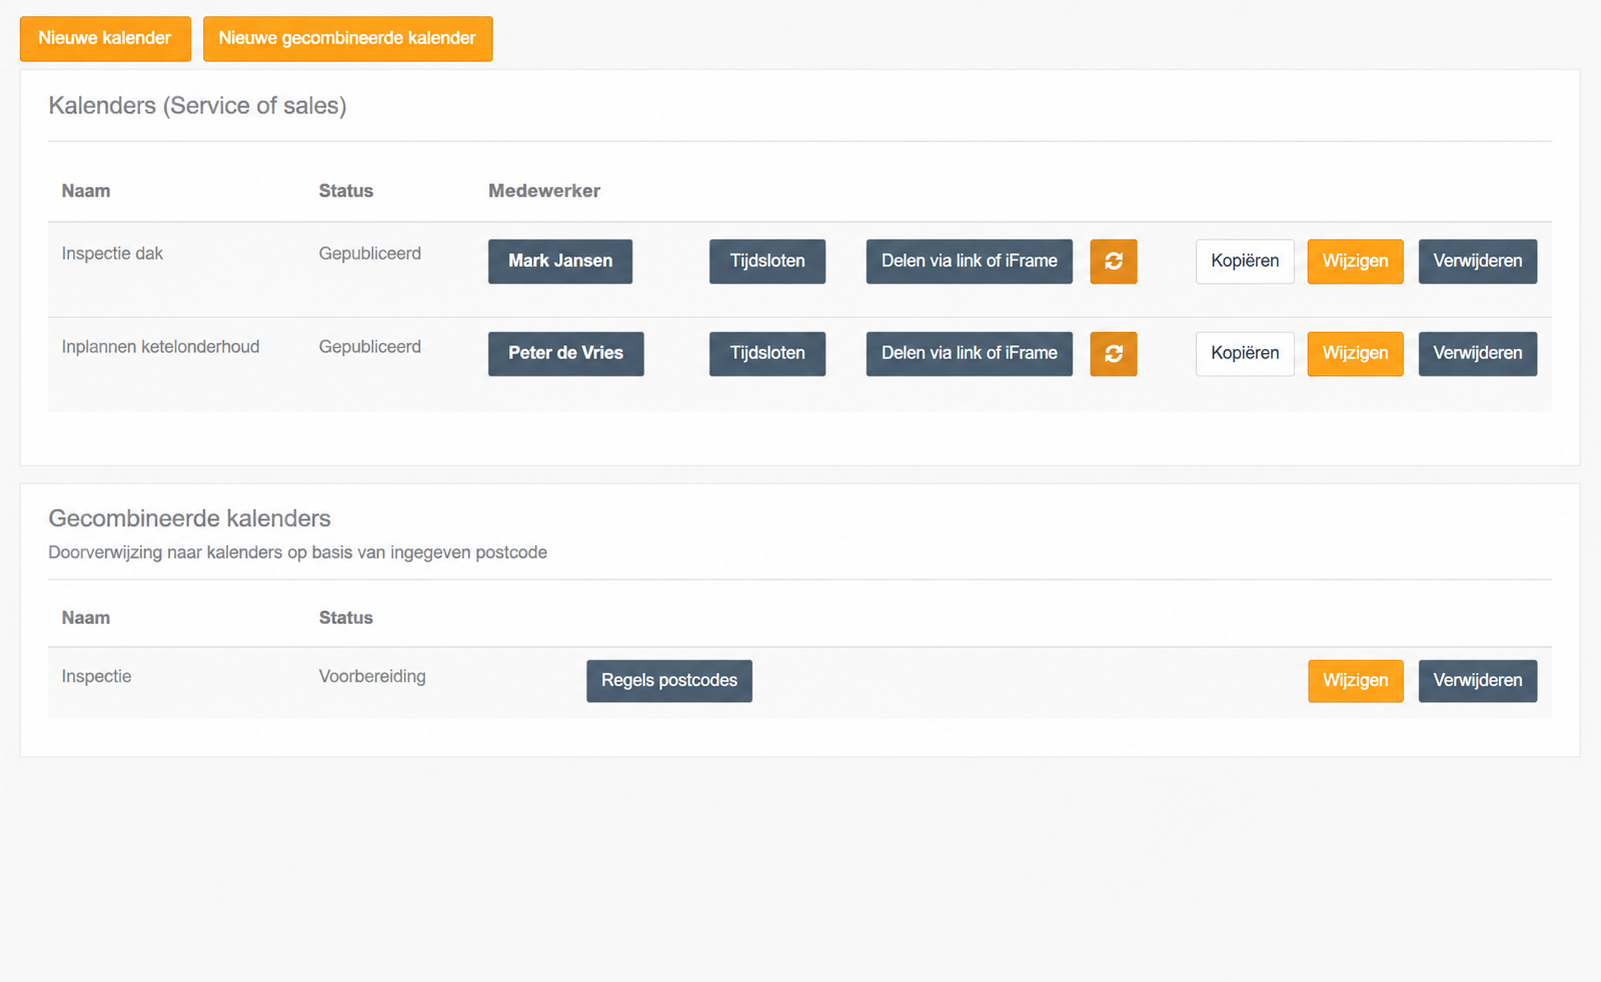Open Peter de Vries employee button
This screenshot has width=1601, height=982.
point(566,354)
